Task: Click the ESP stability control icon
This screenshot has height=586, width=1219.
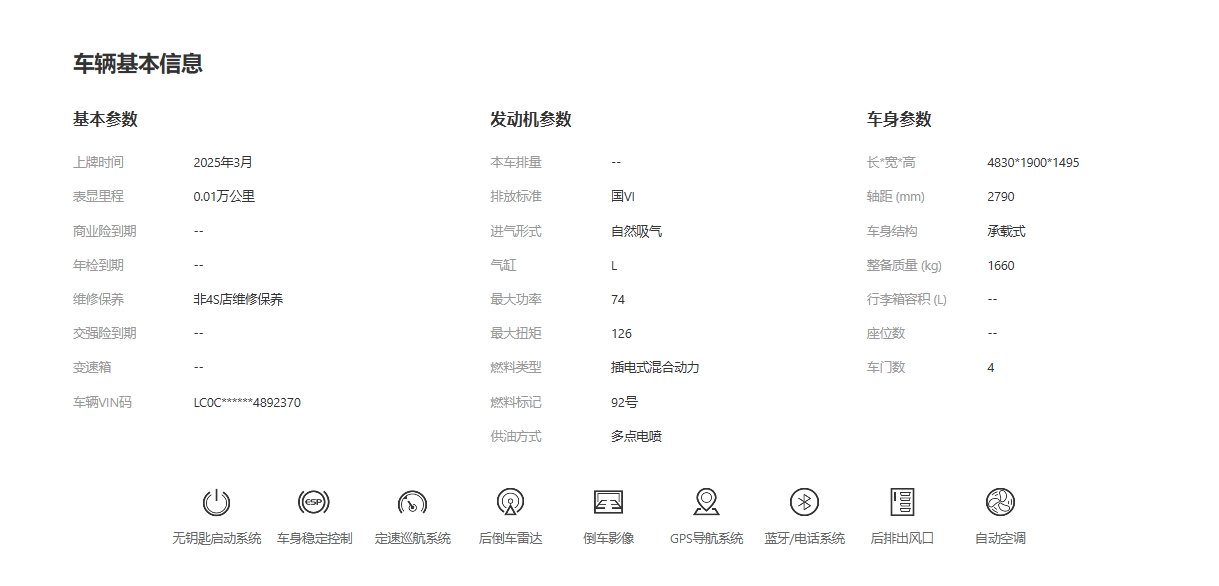Action: coord(314,502)
